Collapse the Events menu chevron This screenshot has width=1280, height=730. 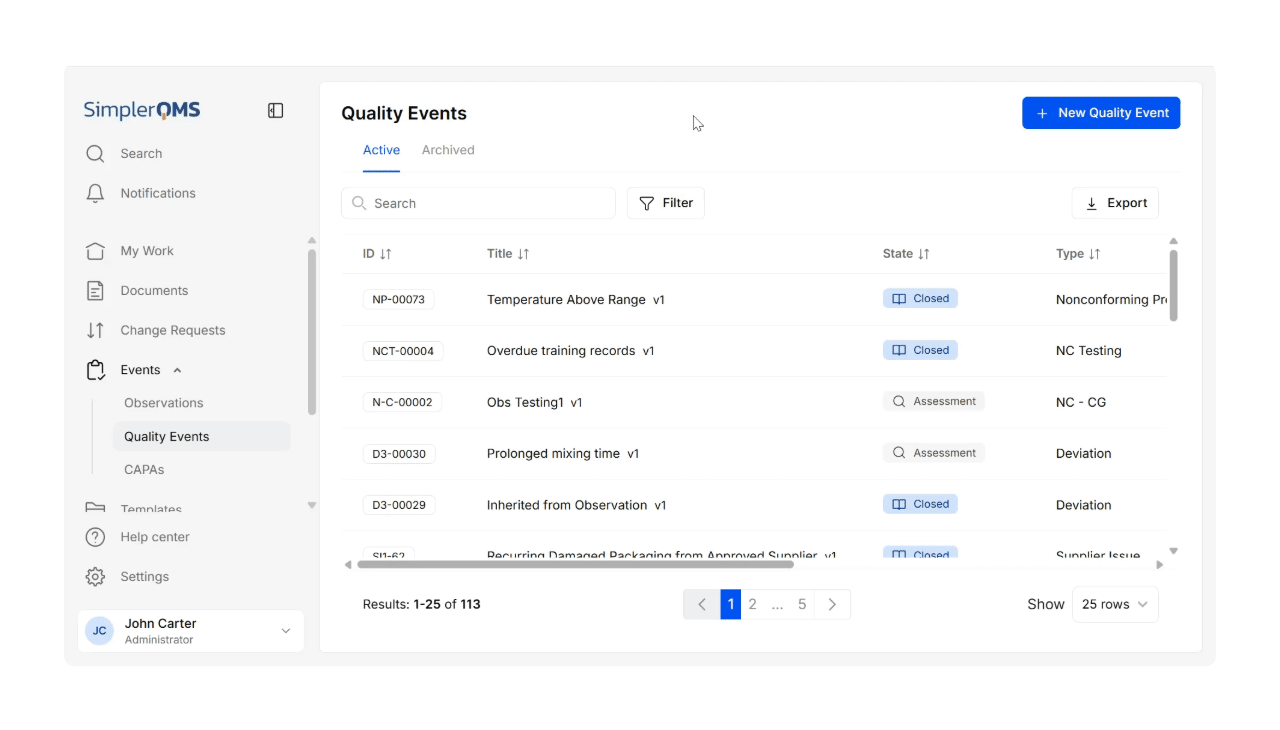click(177, 370)
